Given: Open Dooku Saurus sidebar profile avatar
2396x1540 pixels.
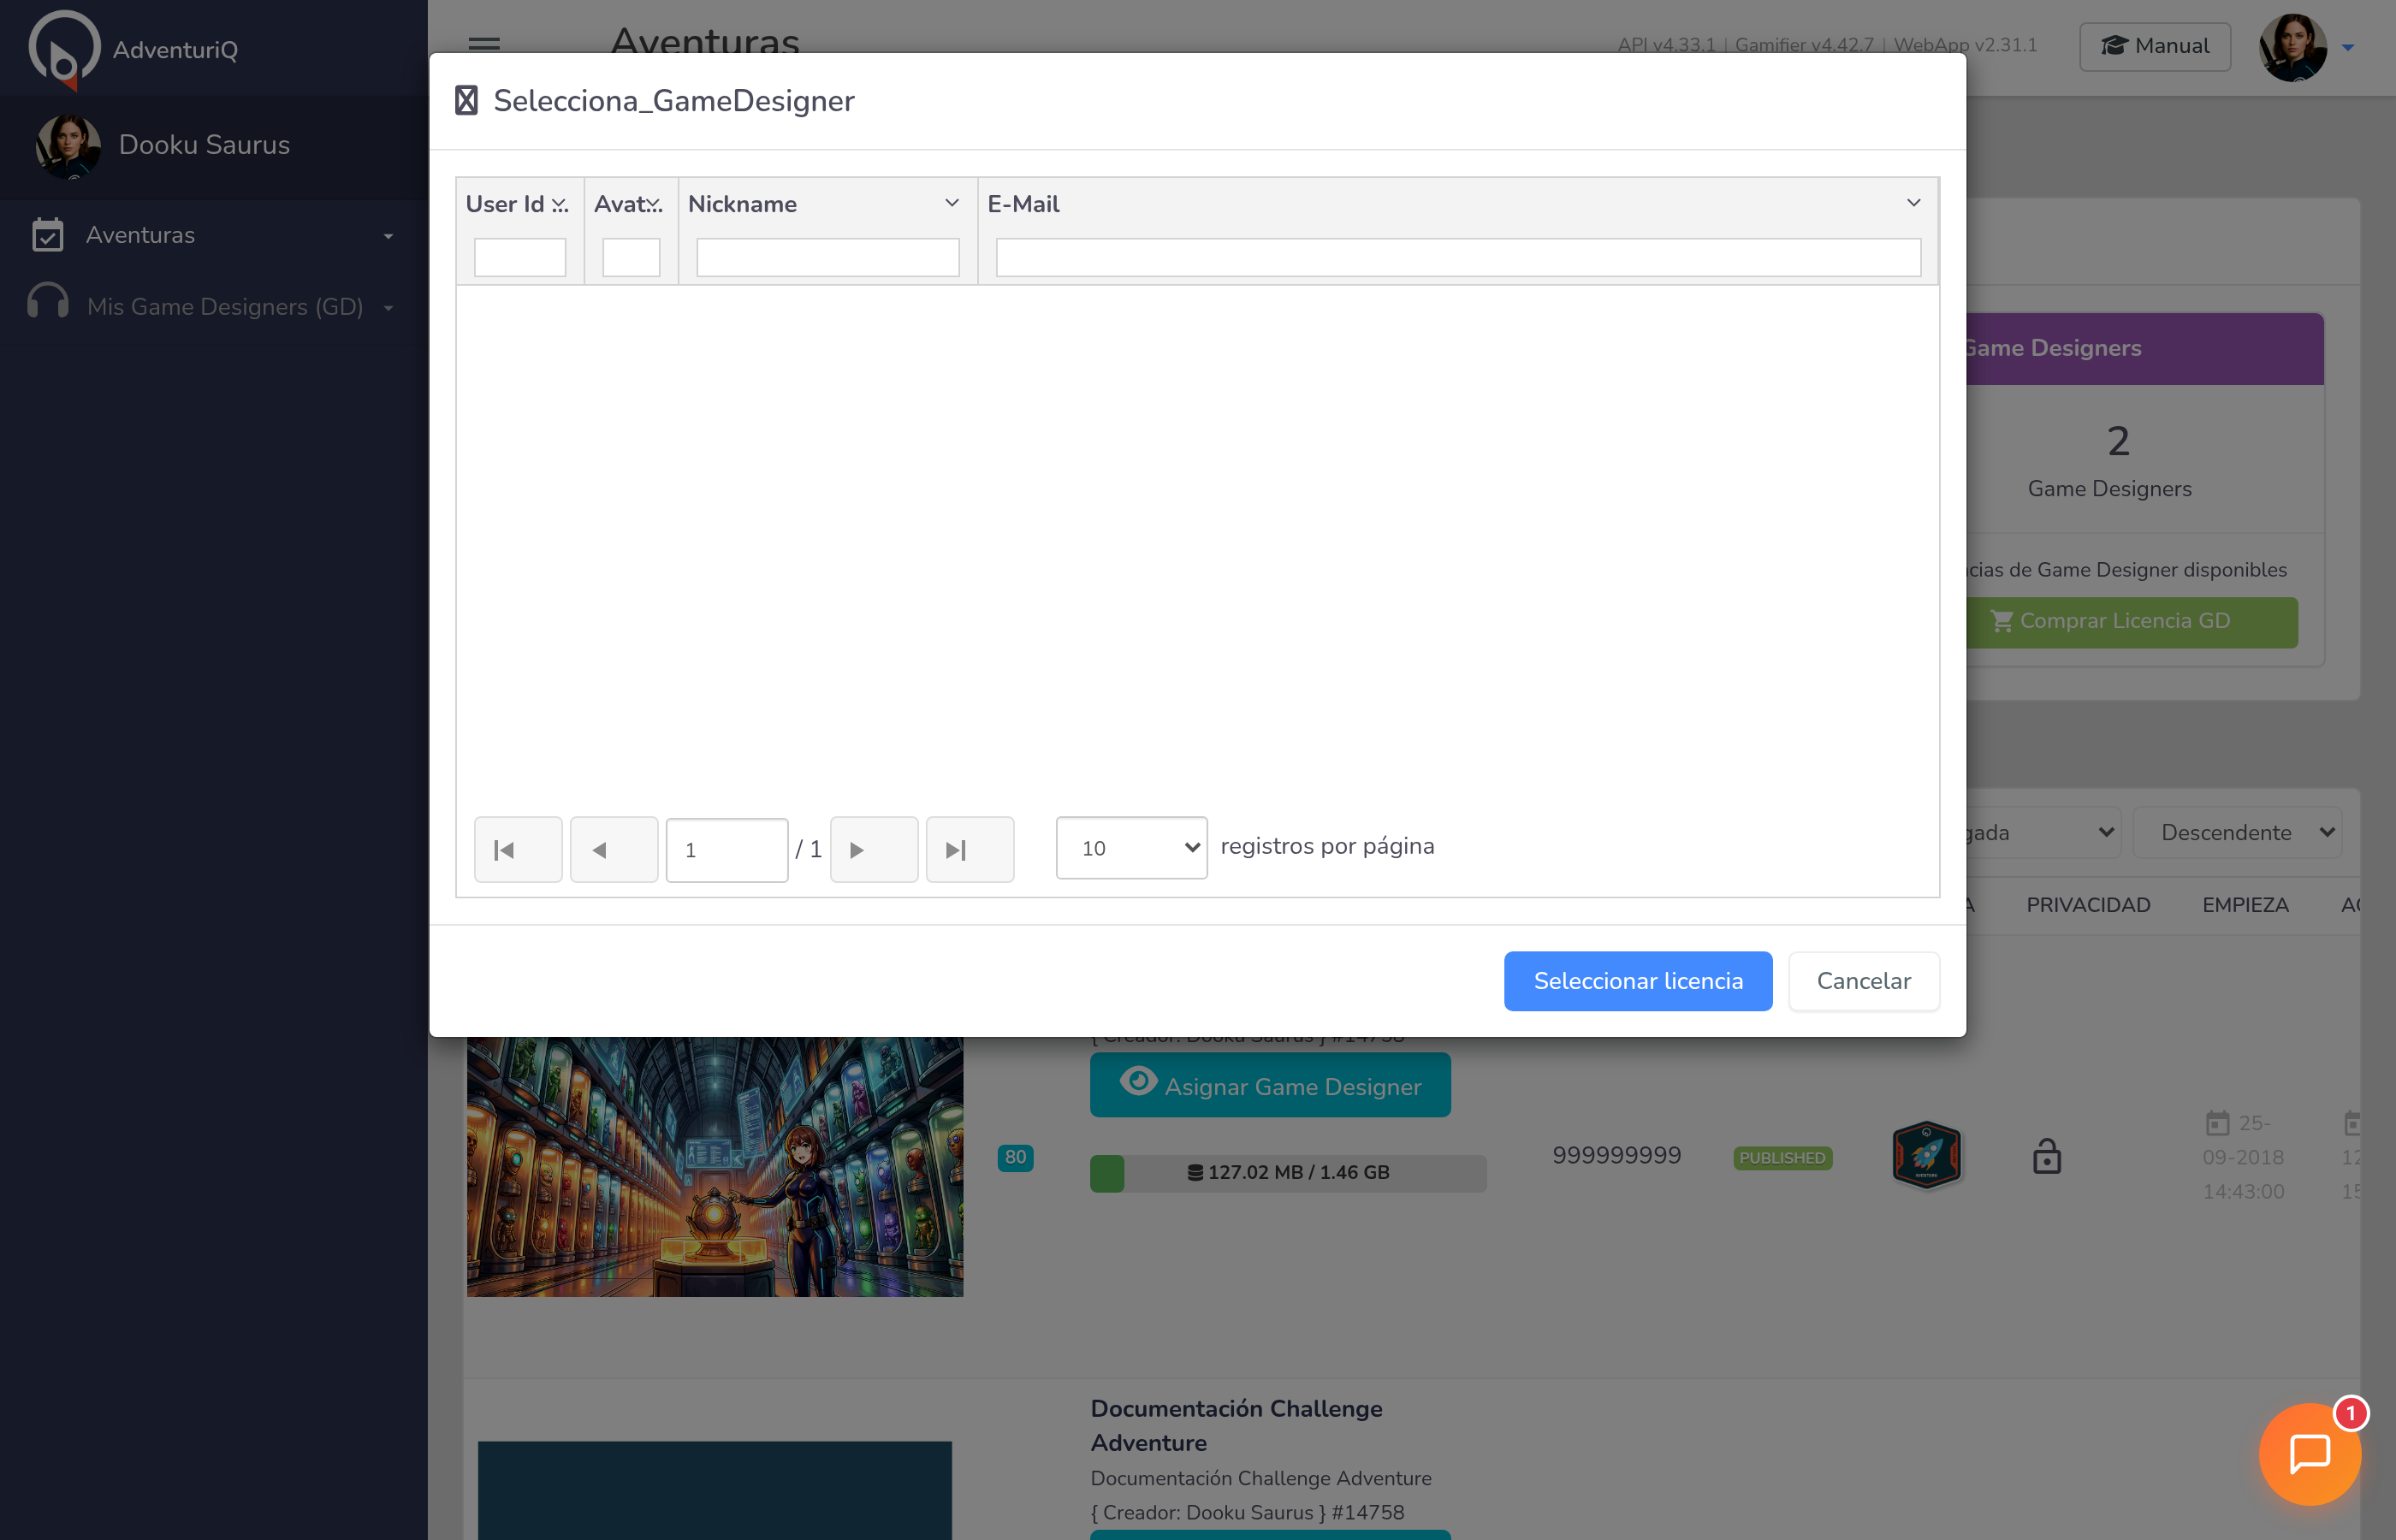Looking at the screenshot, I should 68,146.
